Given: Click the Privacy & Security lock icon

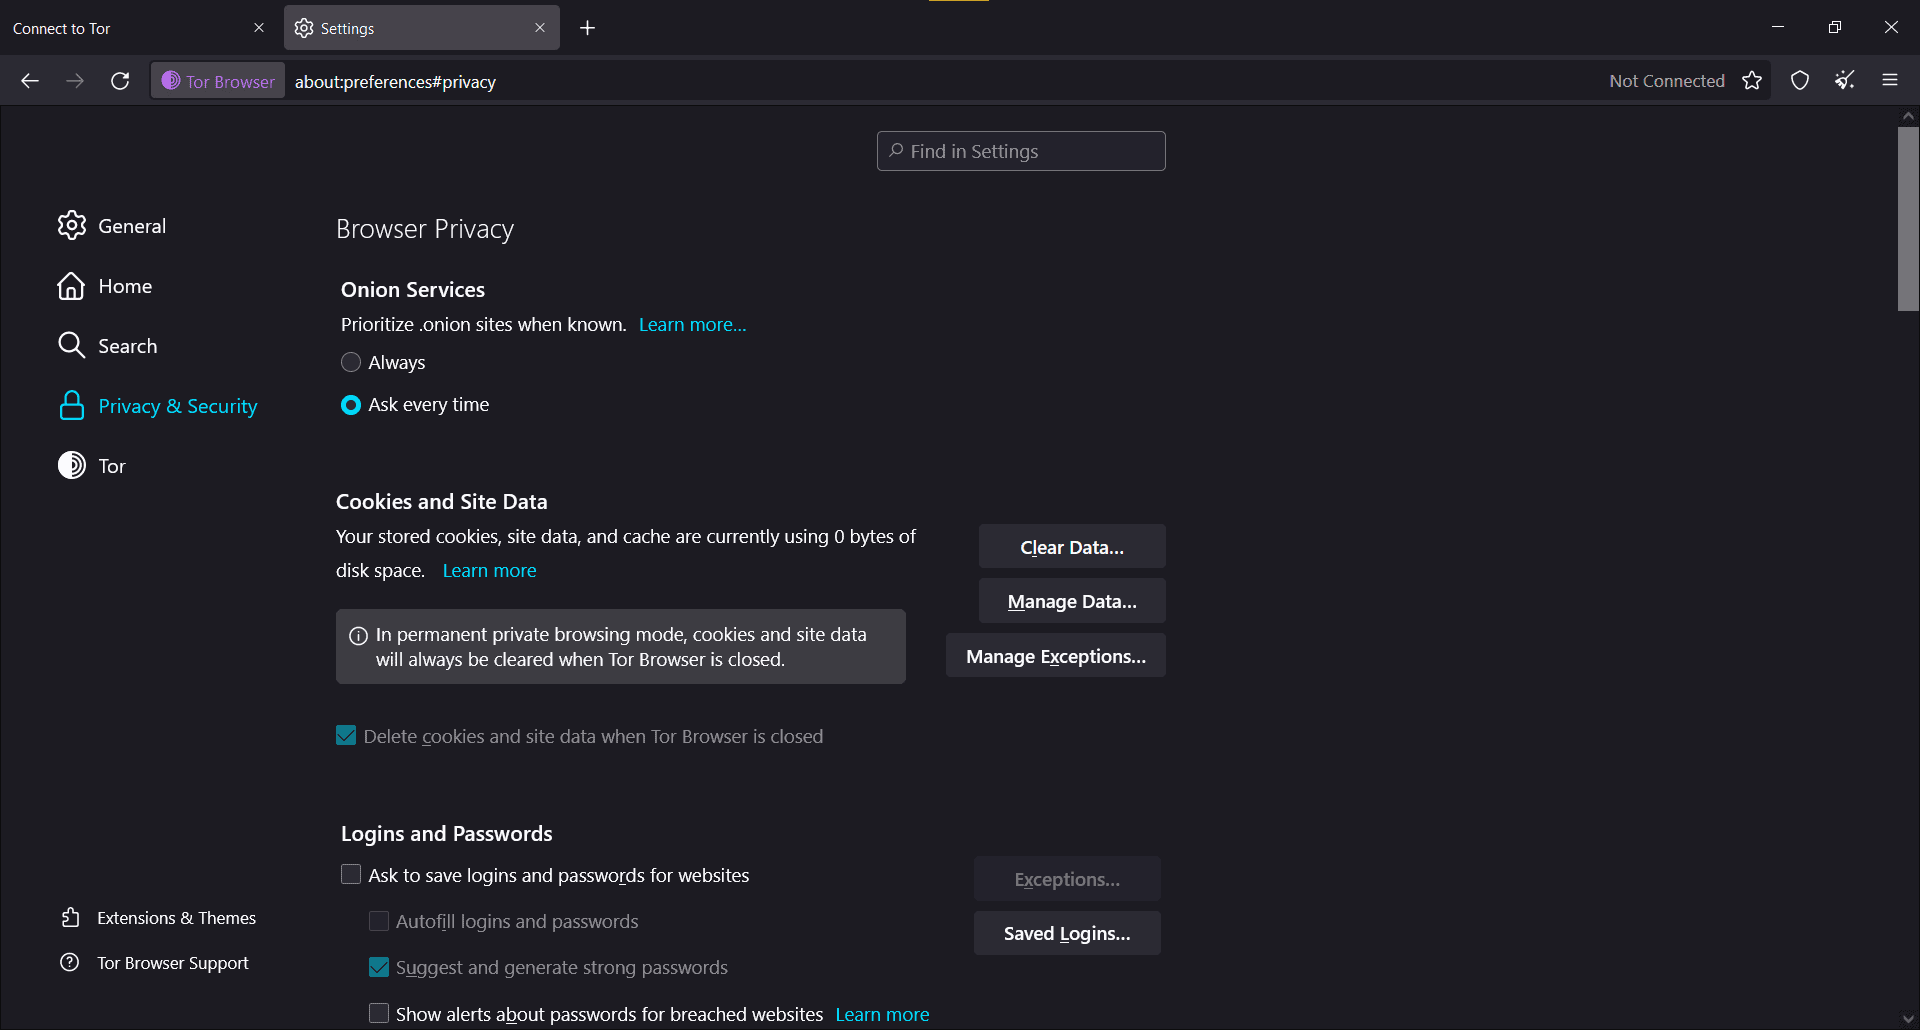Looking at the screenshot, I should (x=72, y=406).
